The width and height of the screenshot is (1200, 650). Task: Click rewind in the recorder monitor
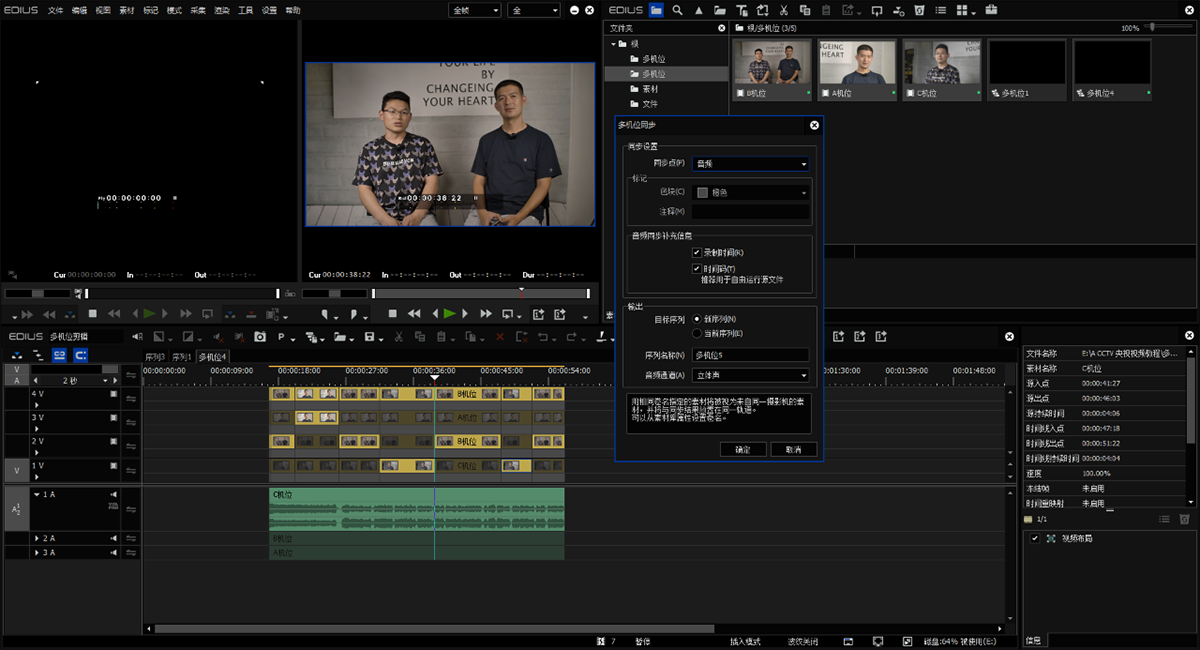414,313
